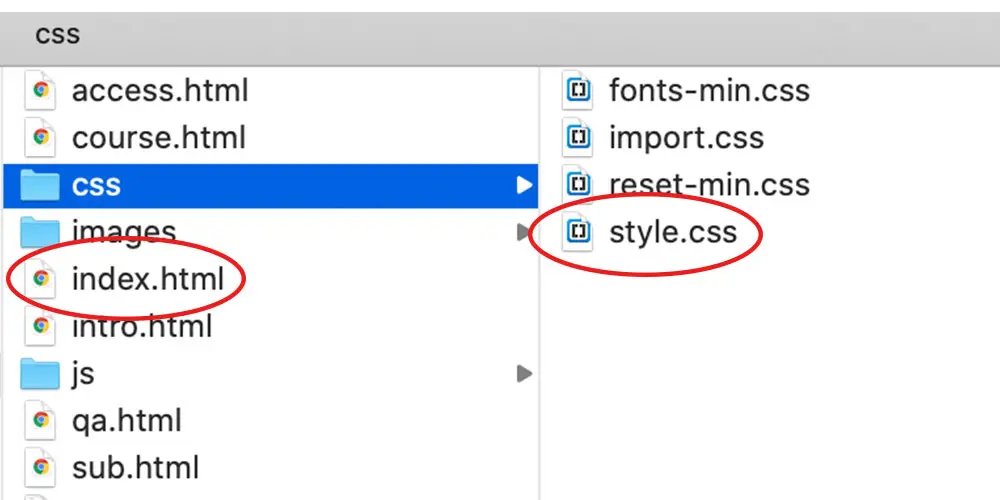
Task: Expand the js folder arrow
Action: pos(524,374)
